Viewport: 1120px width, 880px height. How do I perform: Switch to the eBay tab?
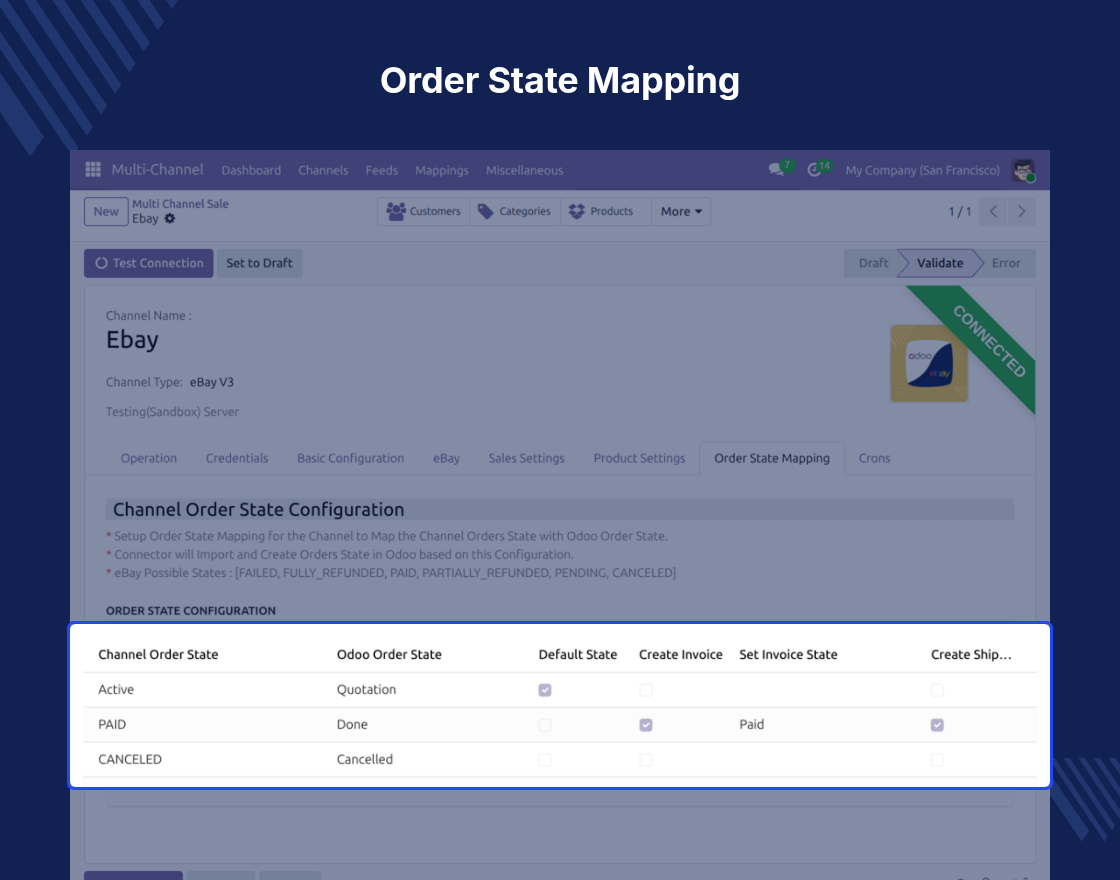click(x=446, y=458)
